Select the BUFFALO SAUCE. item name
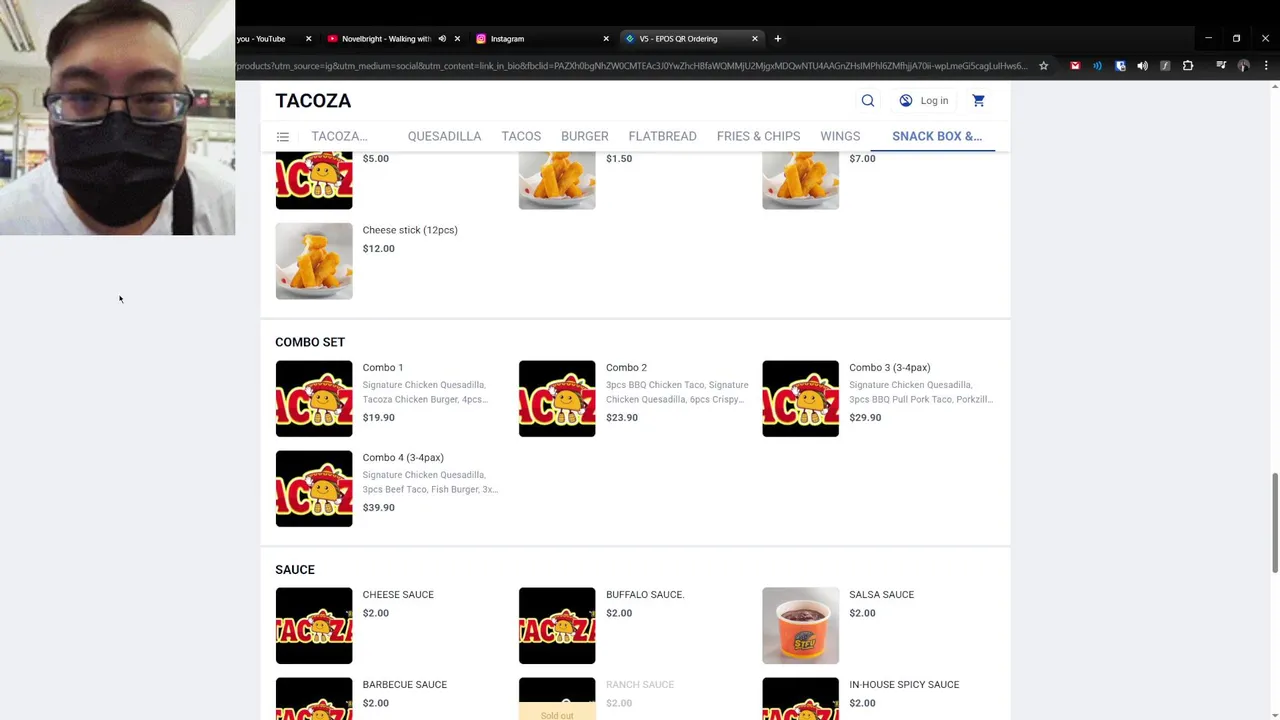Screen dimensions: 1280x720 pos(645,594)
